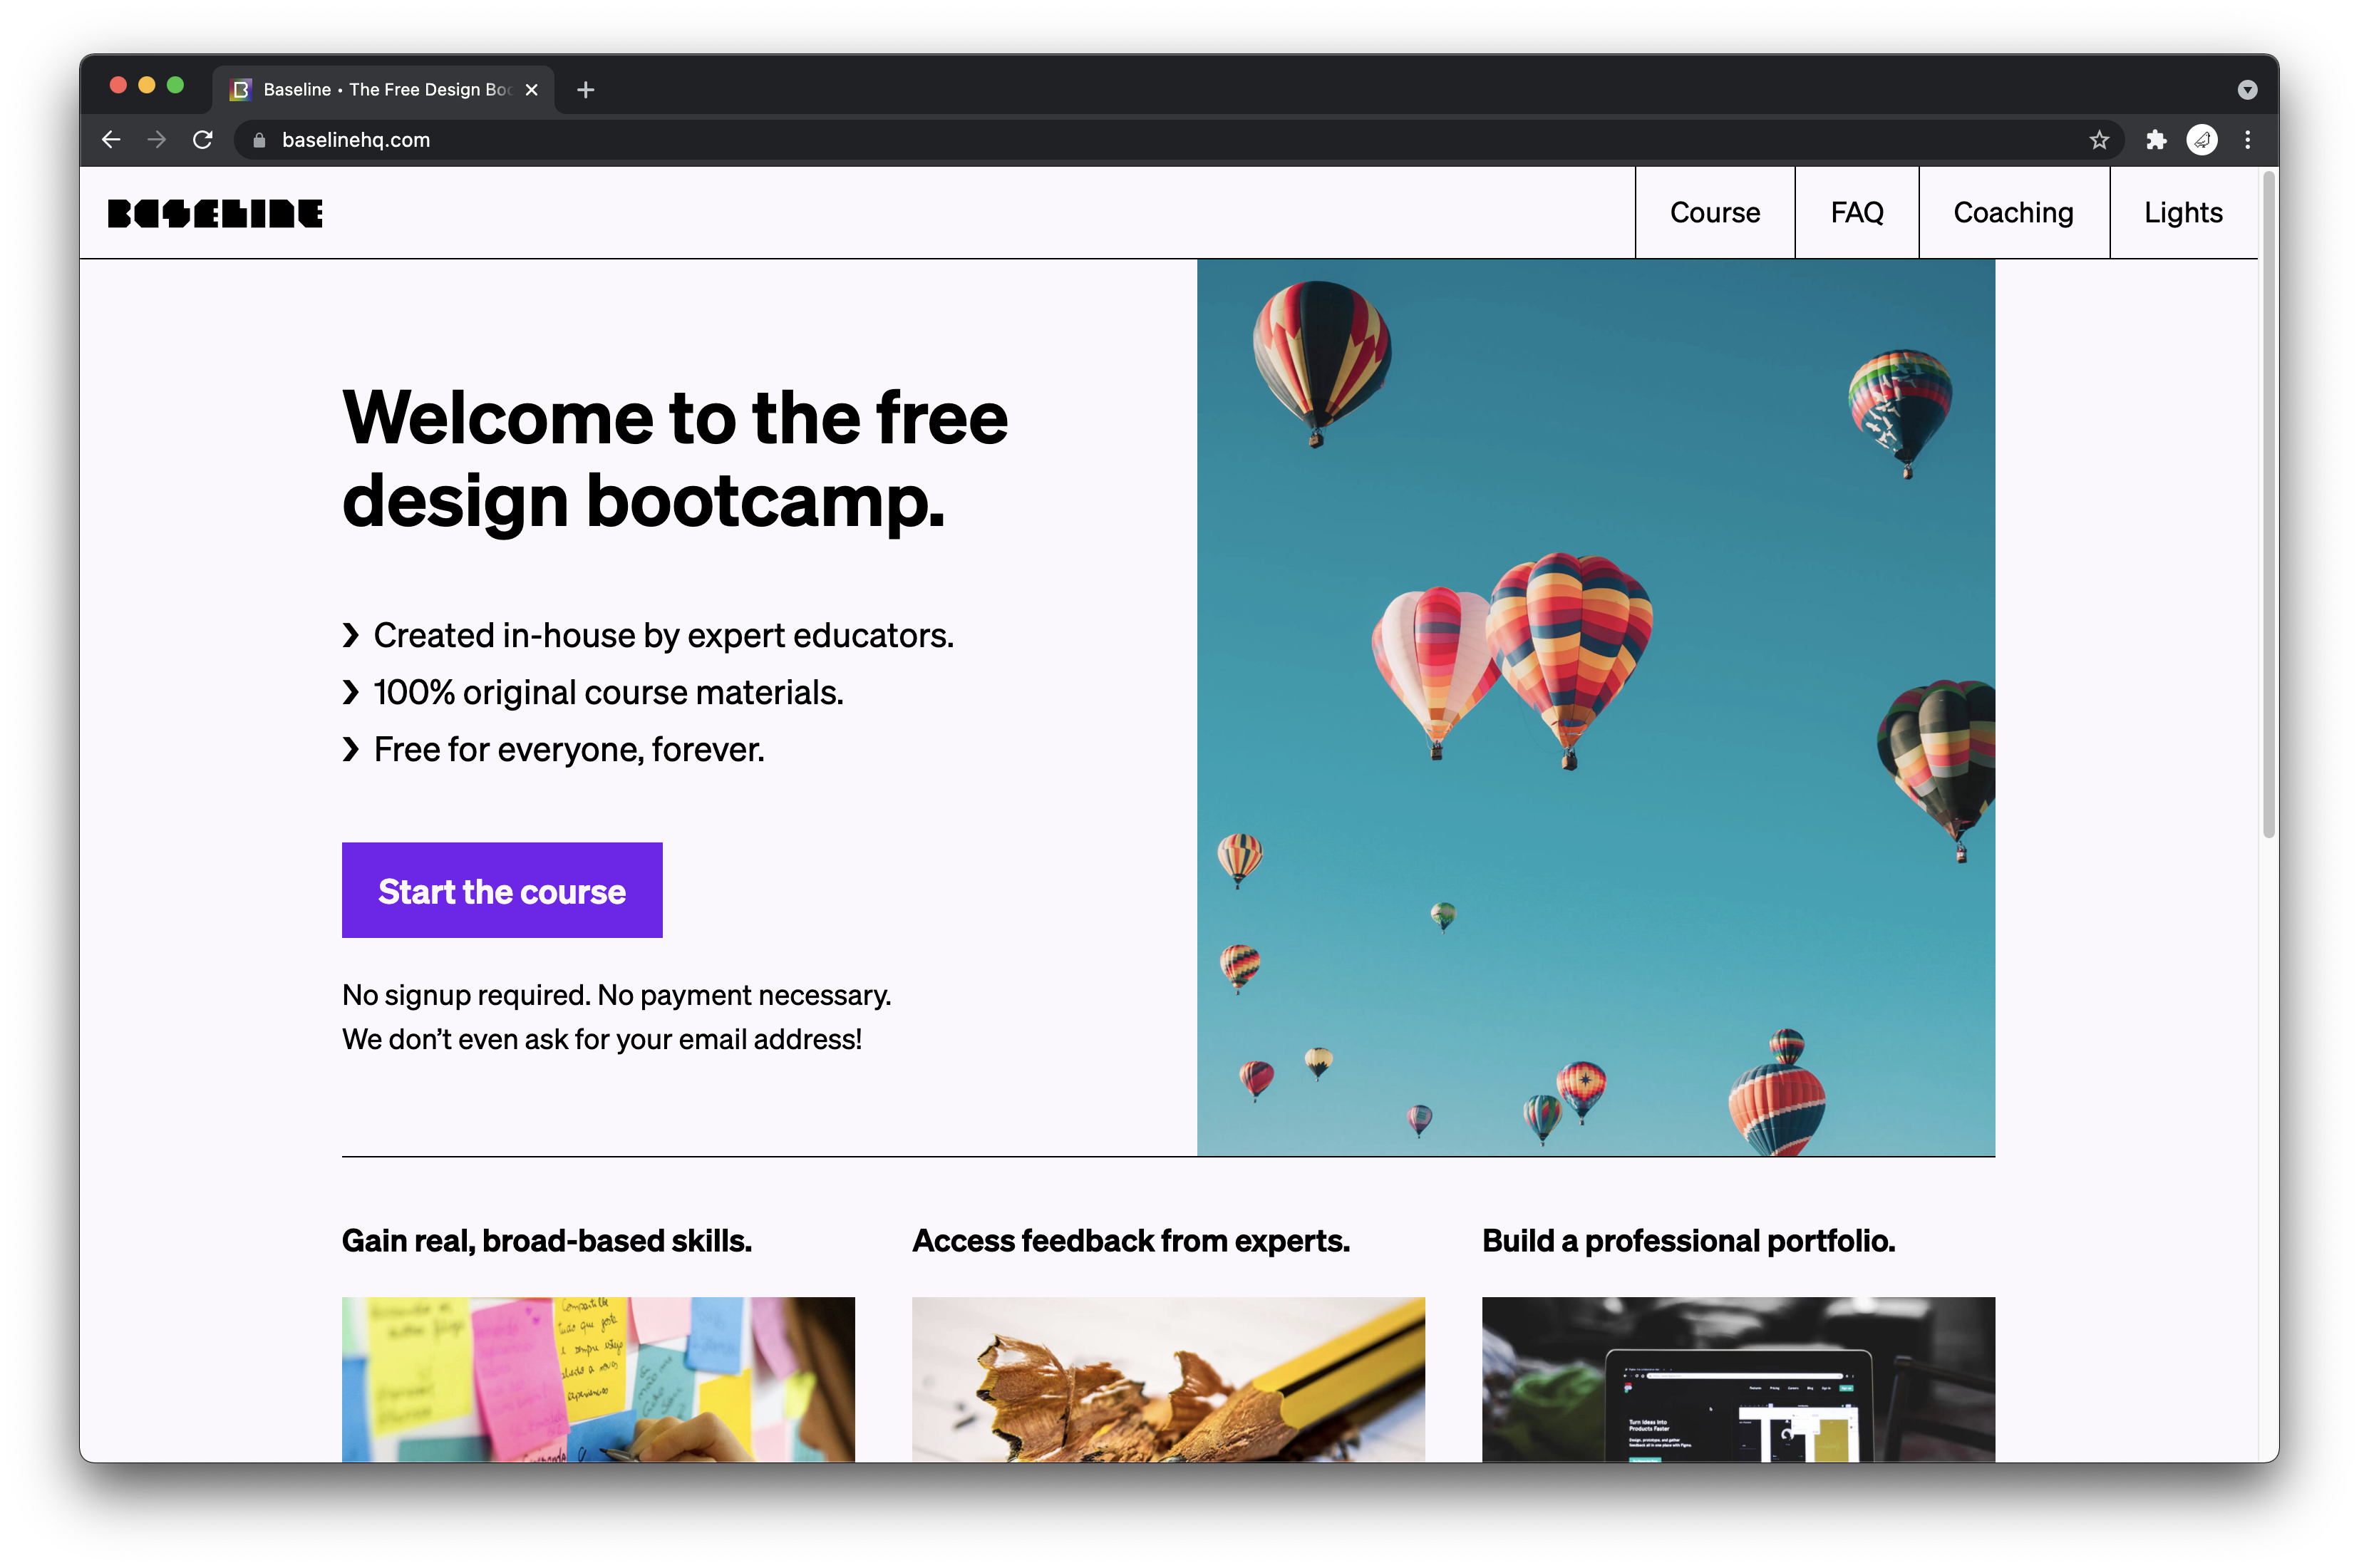The image size is (2359, 1568).
Task: Click the Baseline logo
Action: pos(215,213)
